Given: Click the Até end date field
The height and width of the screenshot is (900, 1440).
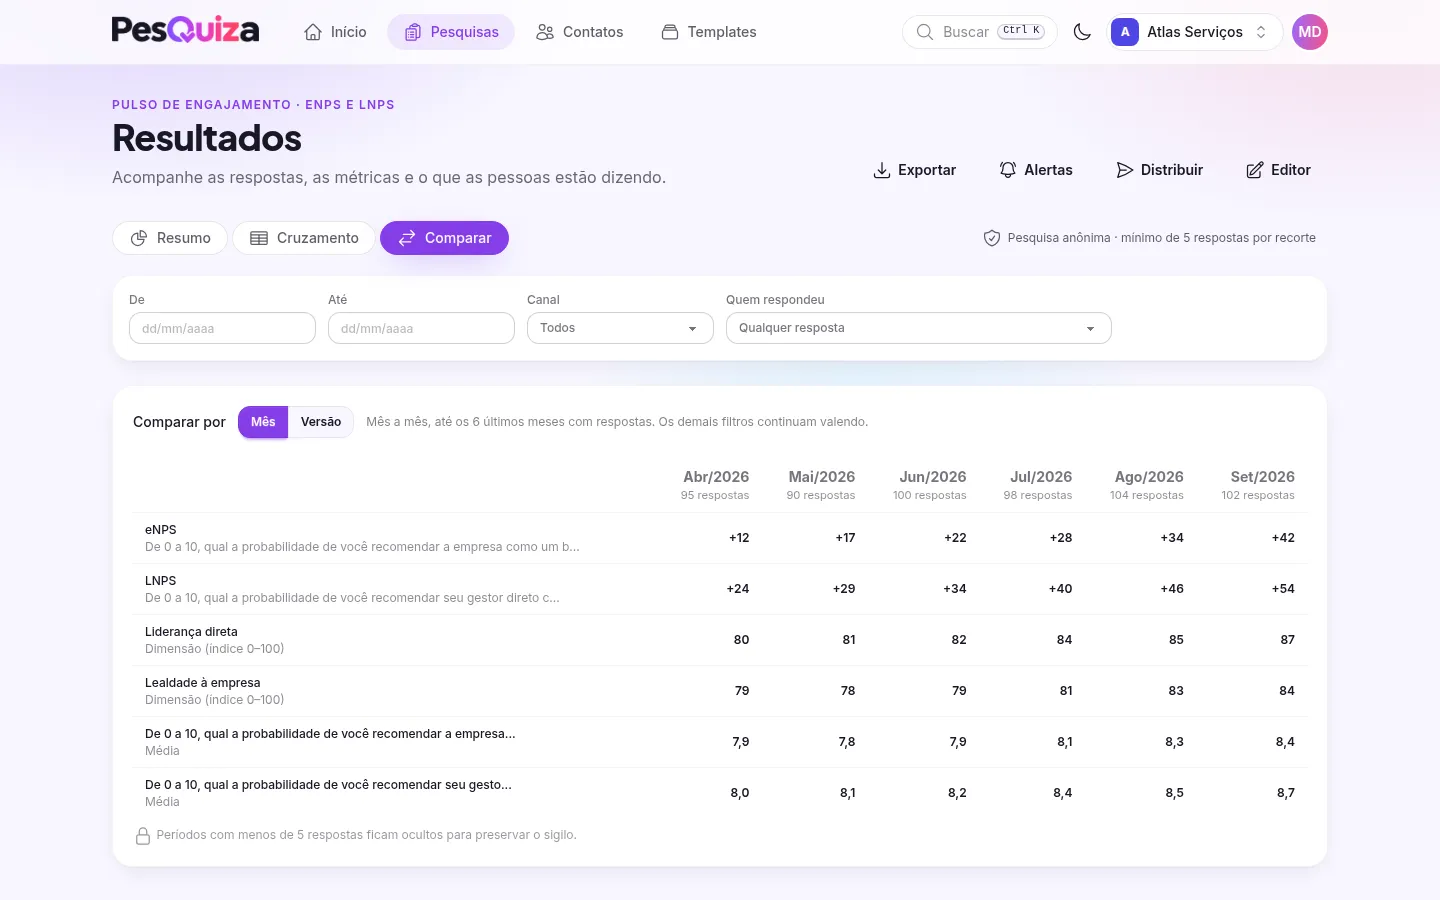Looking at the screenshot, I should (421, 328).
